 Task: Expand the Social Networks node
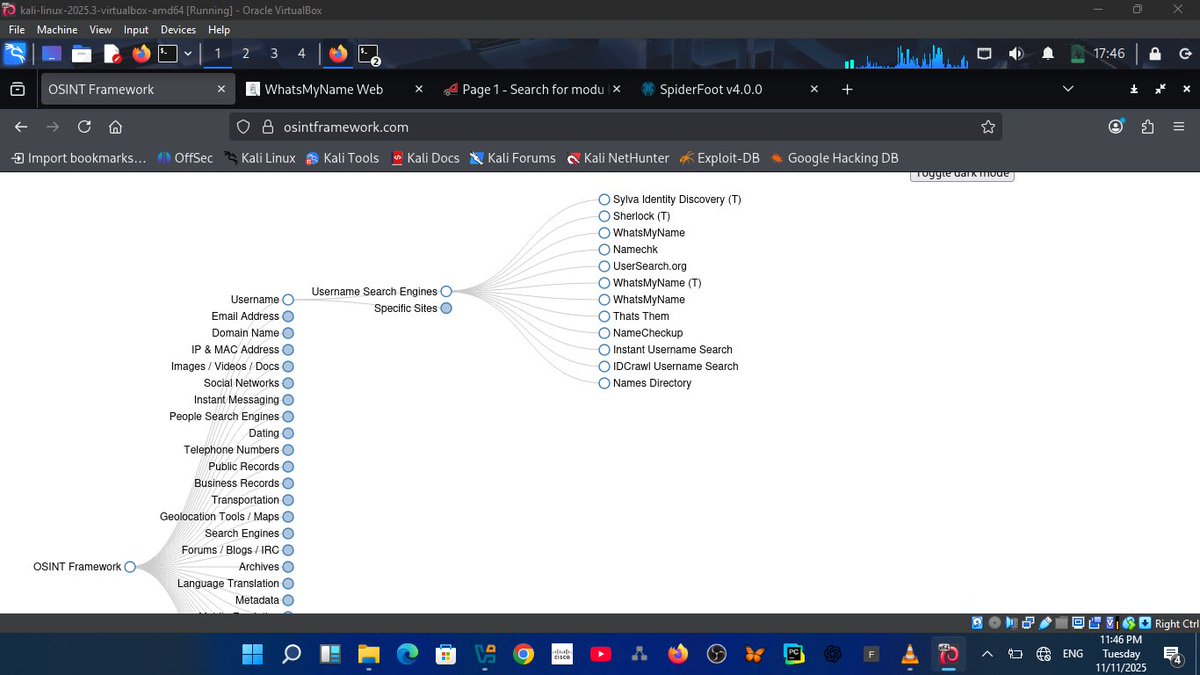click(288, 383)
